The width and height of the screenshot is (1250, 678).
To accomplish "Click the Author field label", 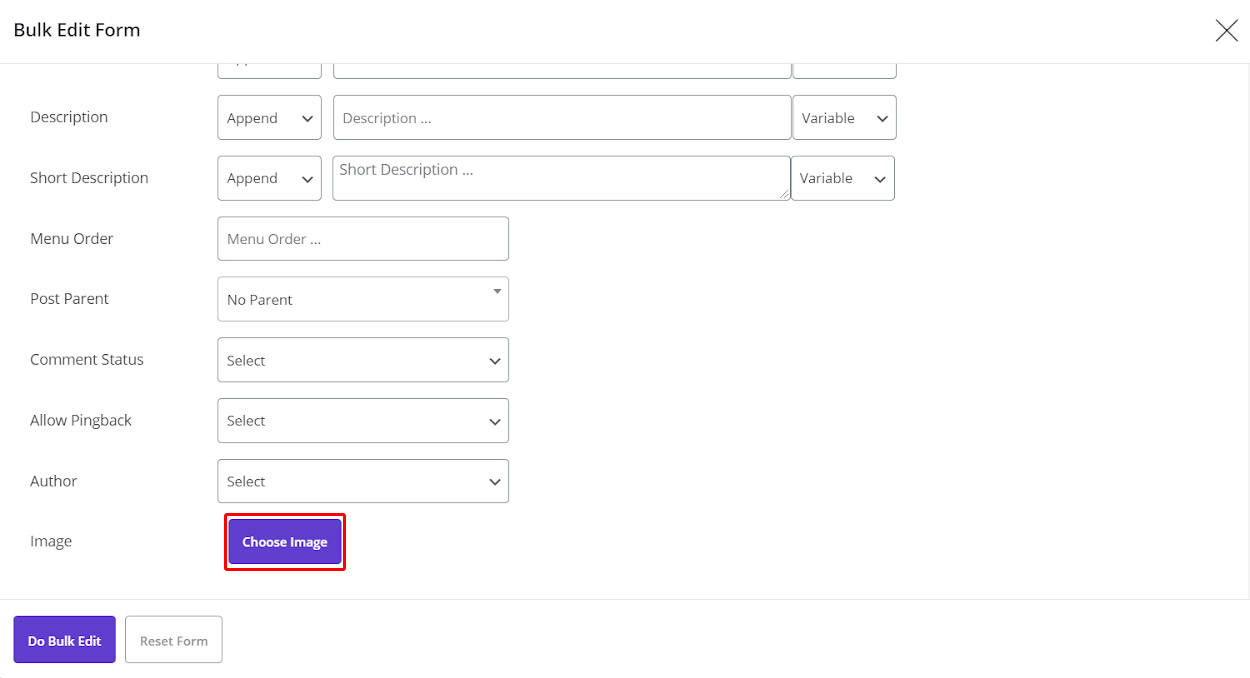I will 54,481.
